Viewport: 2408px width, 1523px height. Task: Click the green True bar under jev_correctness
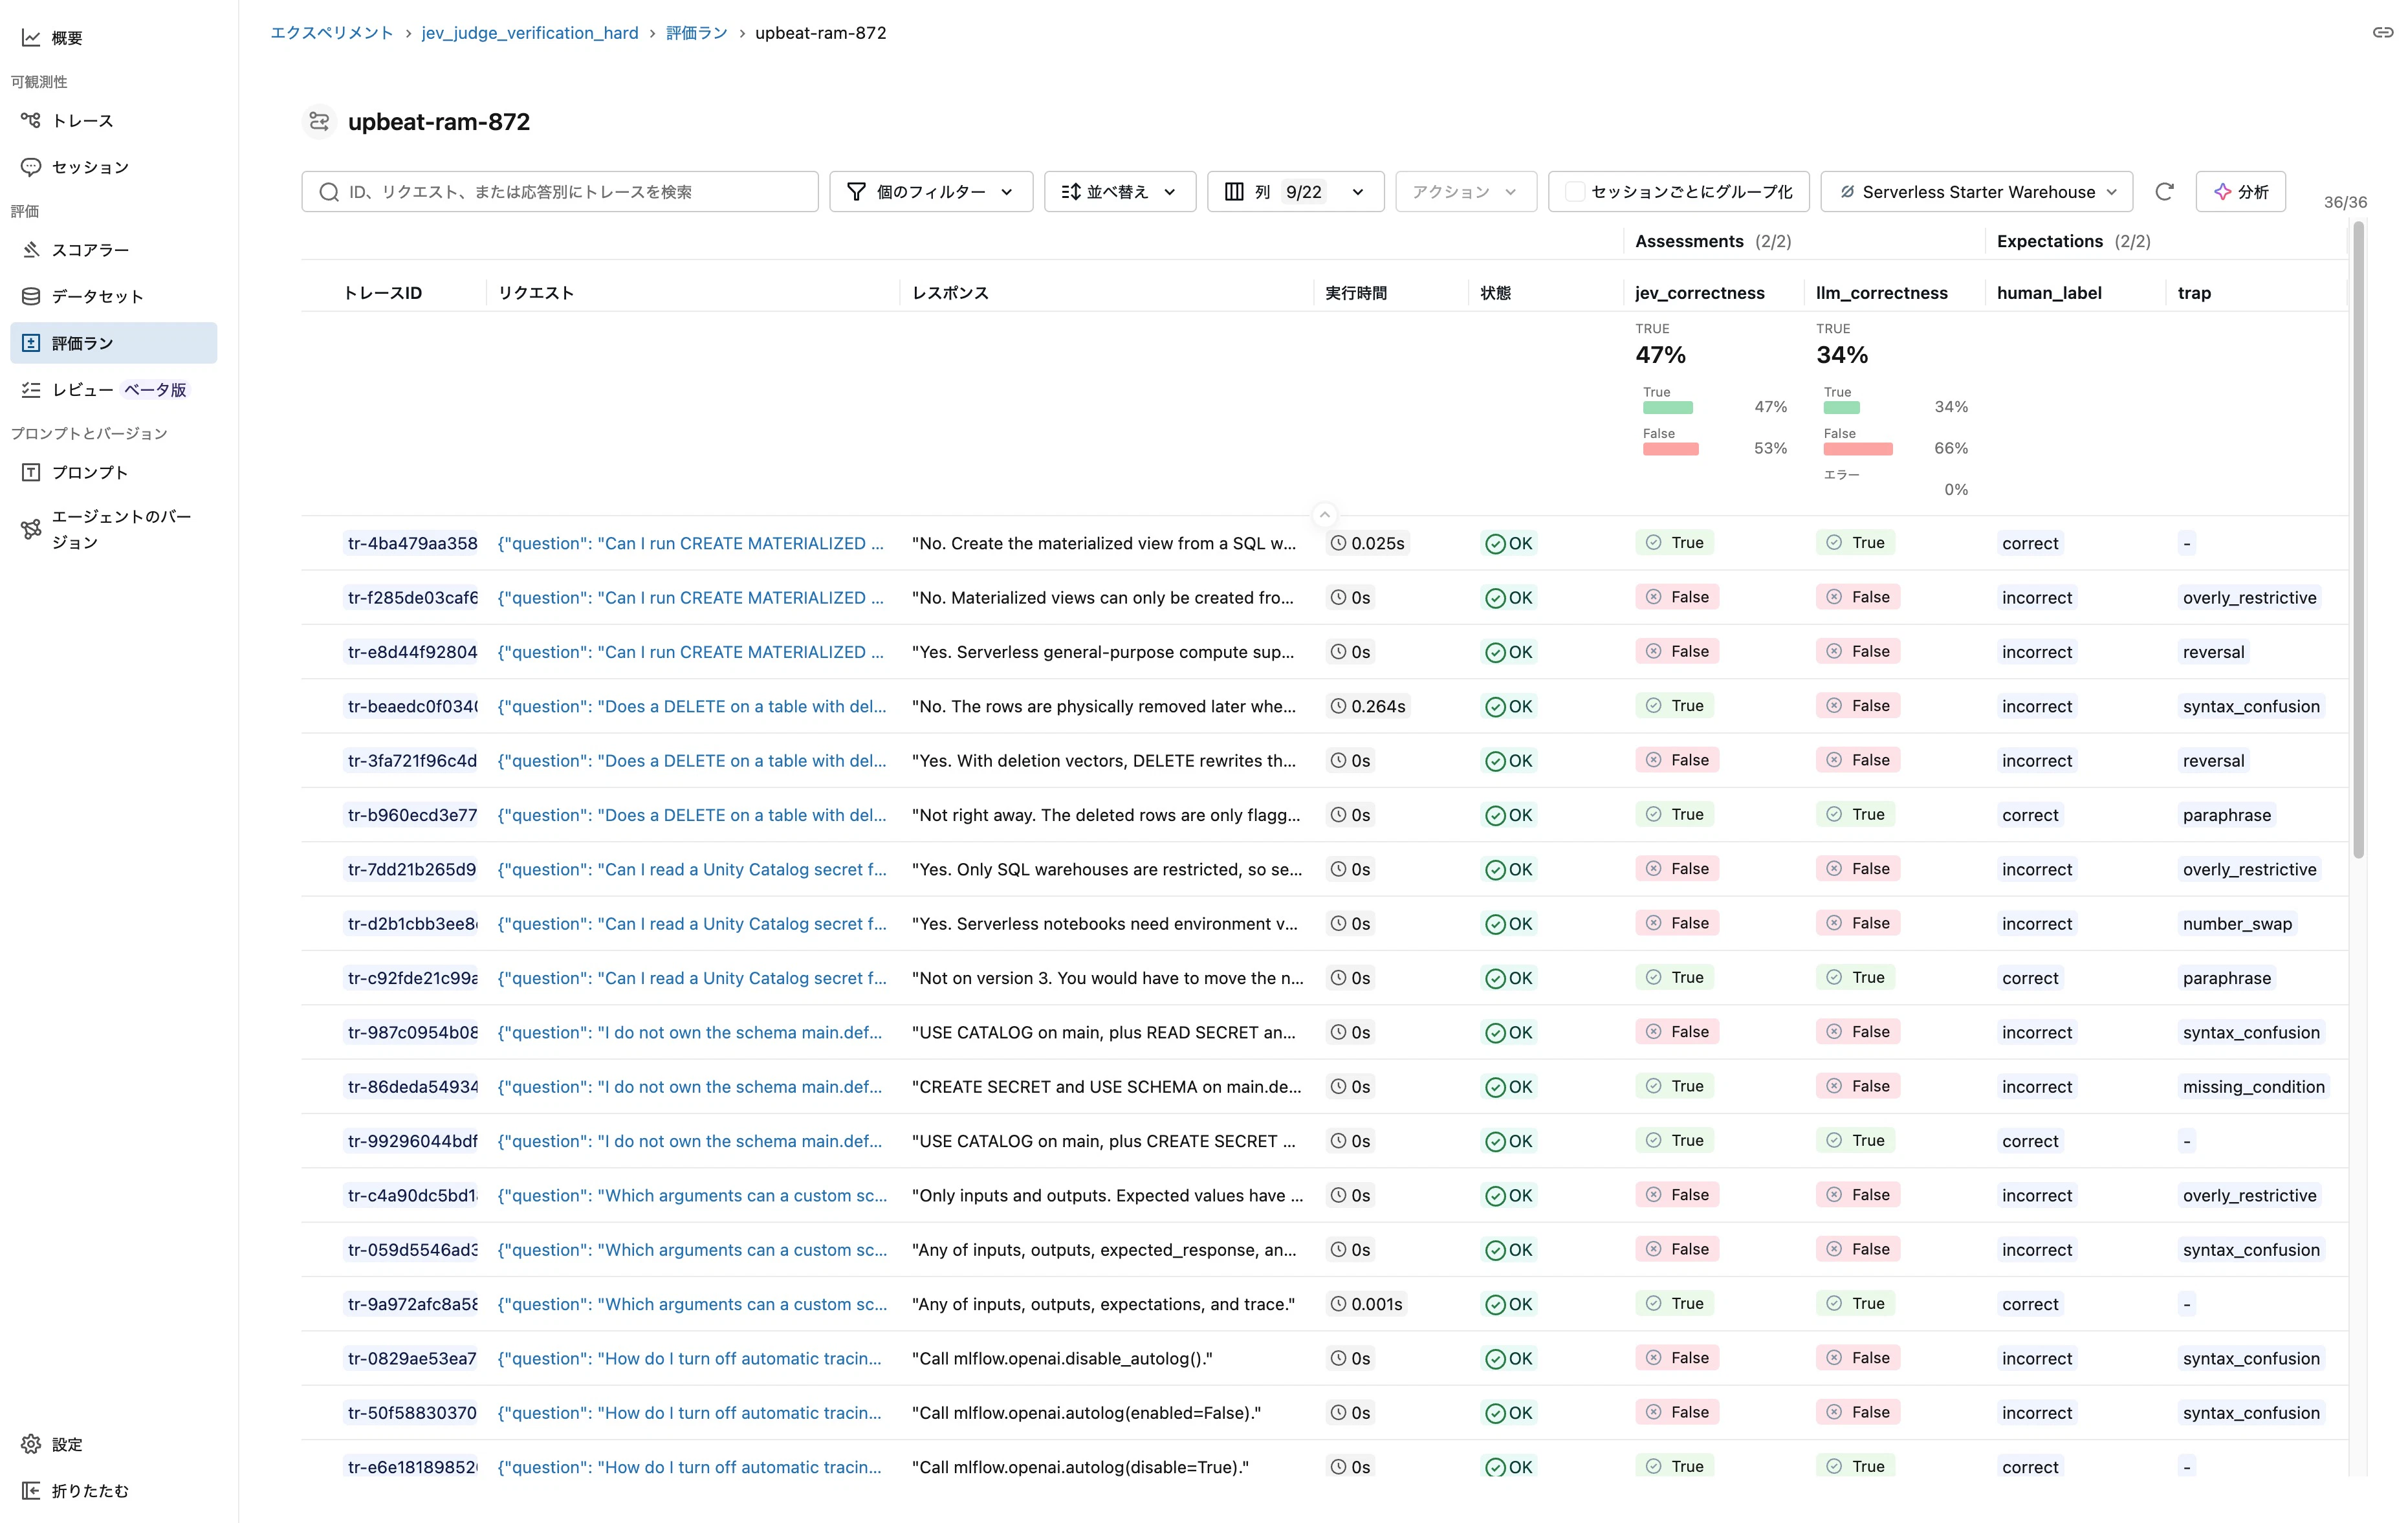coord(1668,408)
